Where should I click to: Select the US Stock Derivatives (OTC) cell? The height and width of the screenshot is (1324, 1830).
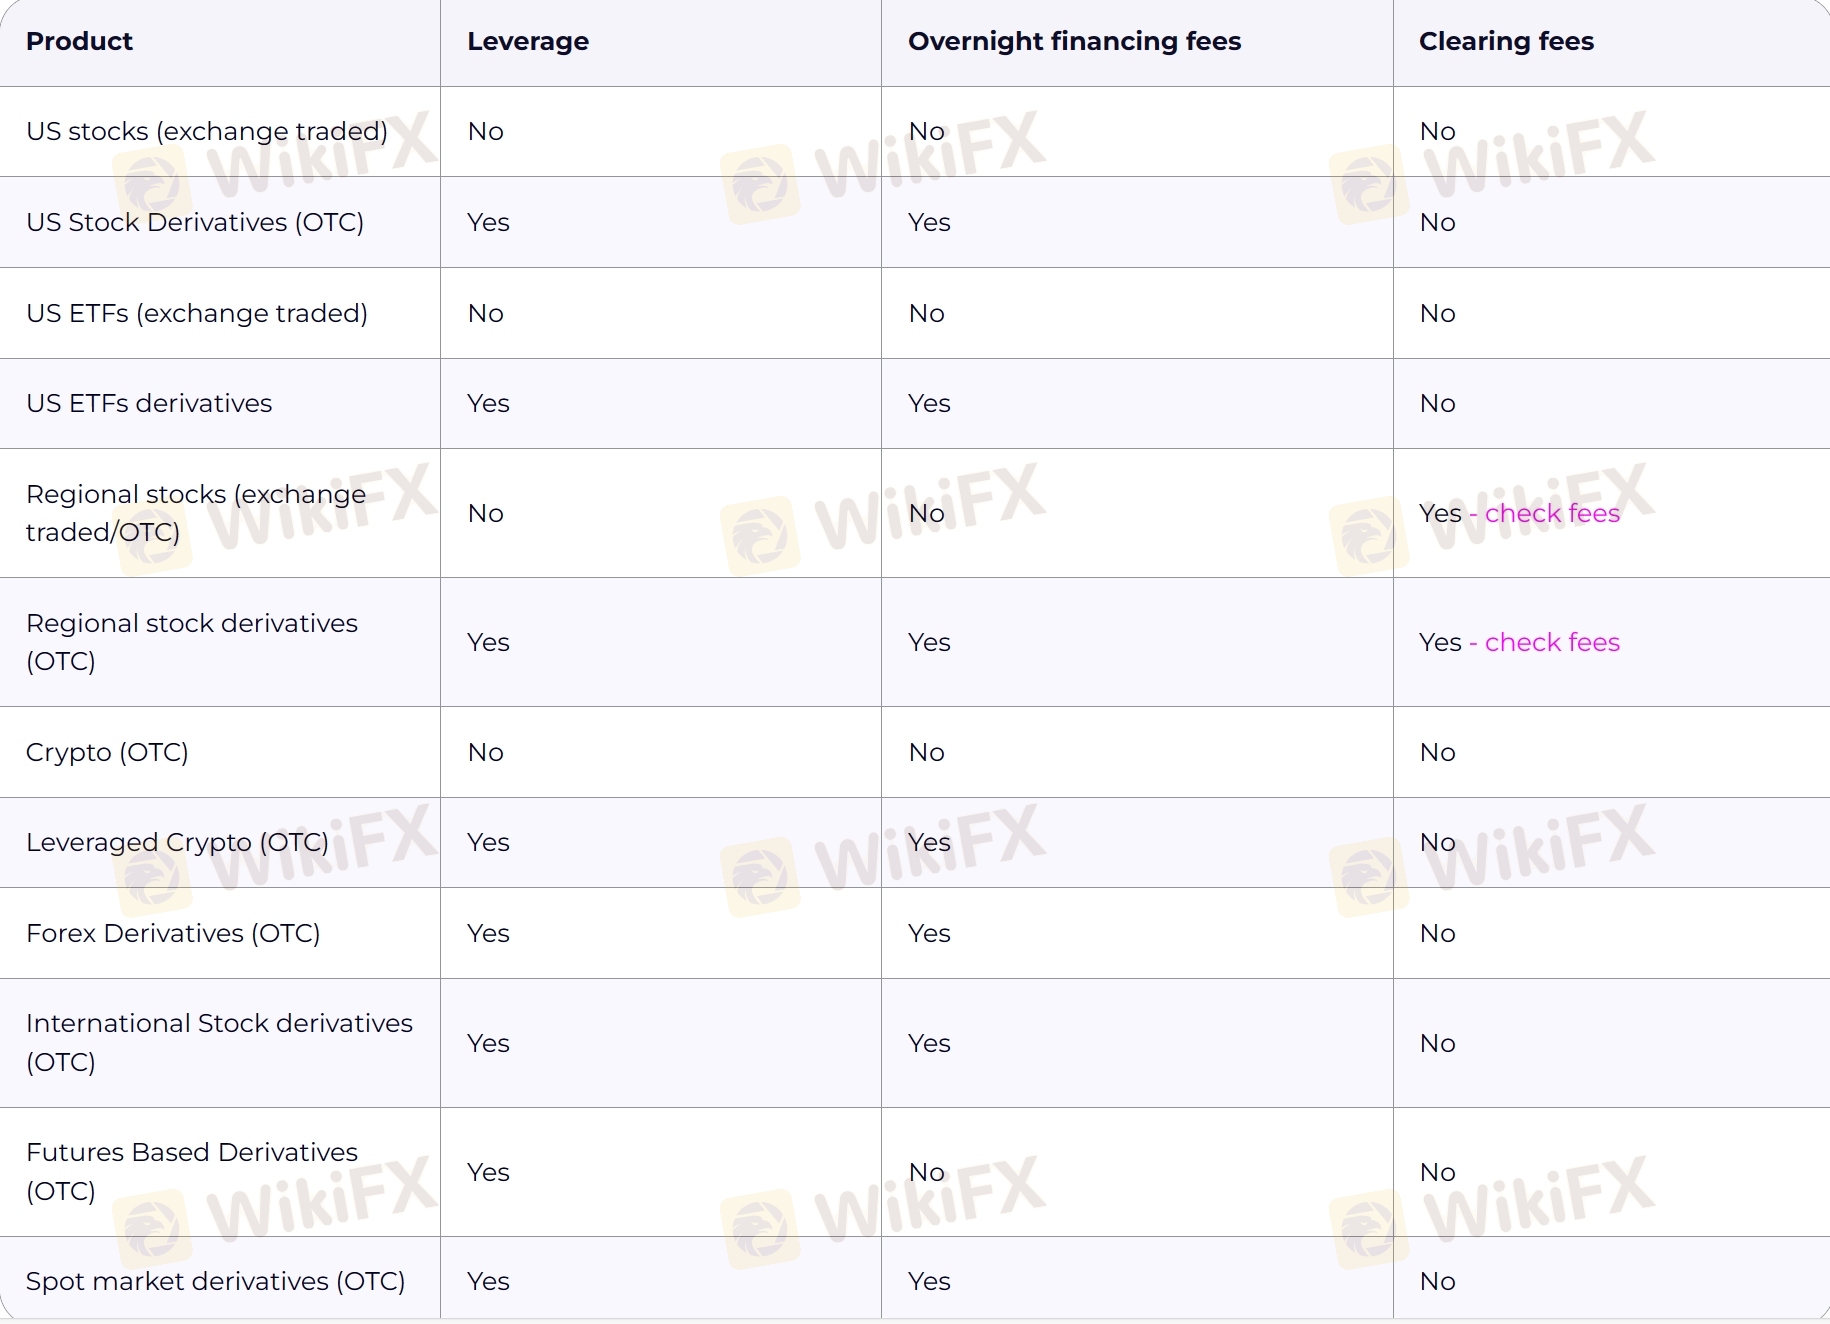coord(195,222)
